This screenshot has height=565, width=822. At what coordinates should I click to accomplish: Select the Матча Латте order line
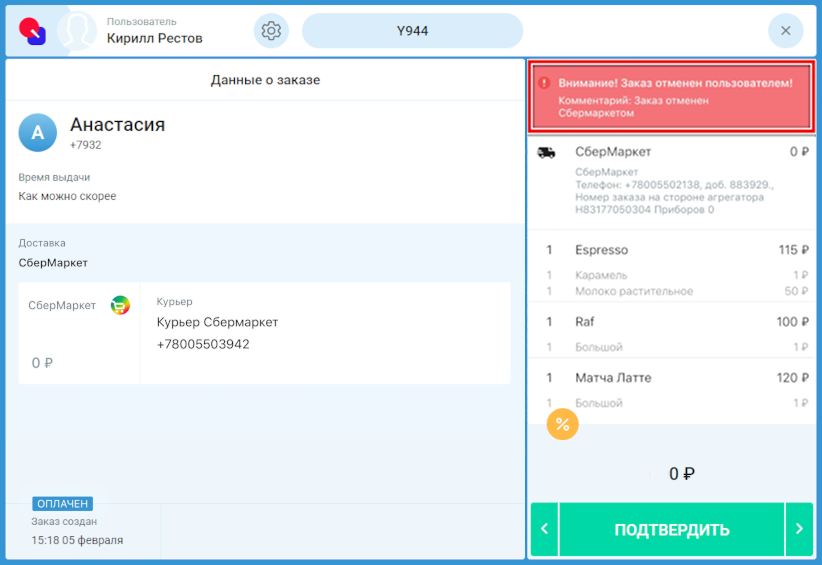click(672, 378)
